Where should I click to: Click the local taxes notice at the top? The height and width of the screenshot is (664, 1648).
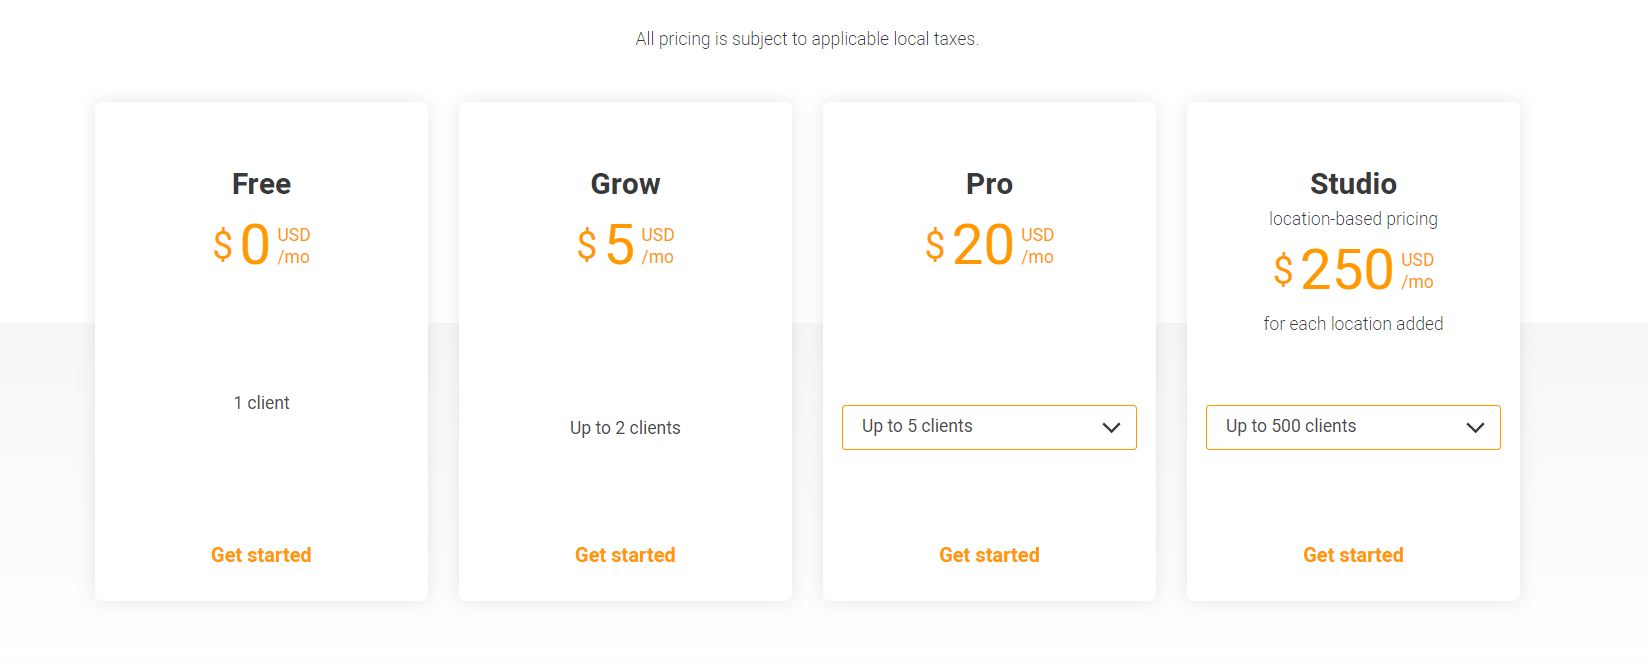click(x=807, y=38)
